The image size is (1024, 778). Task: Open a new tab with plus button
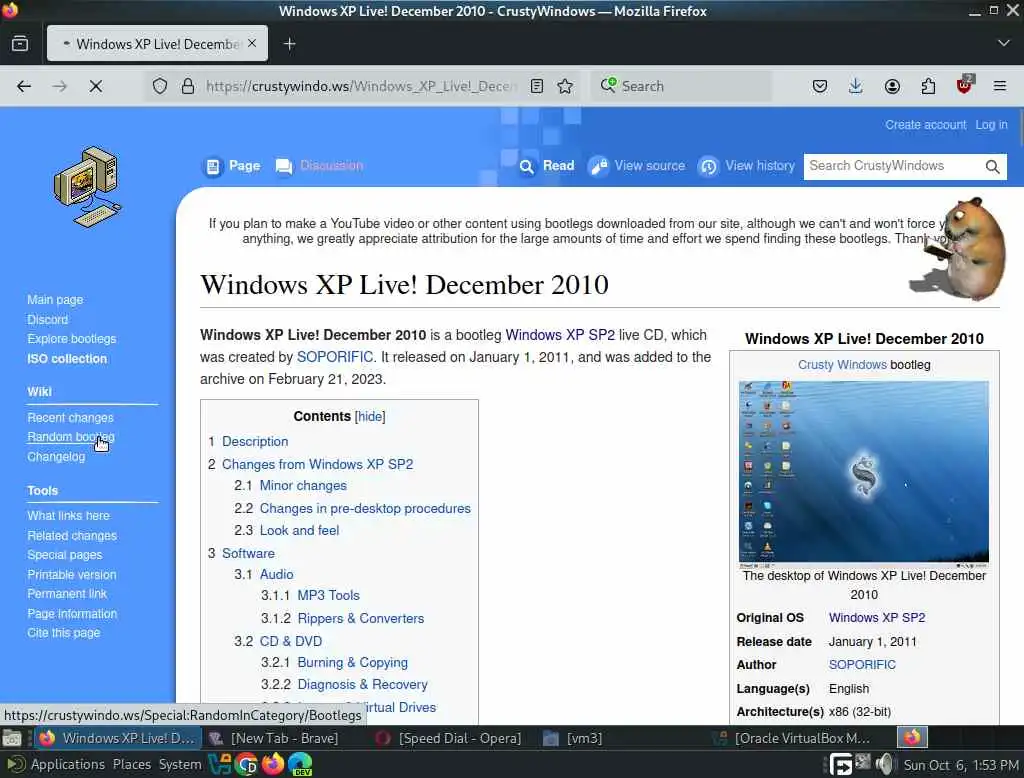(290, 44)
